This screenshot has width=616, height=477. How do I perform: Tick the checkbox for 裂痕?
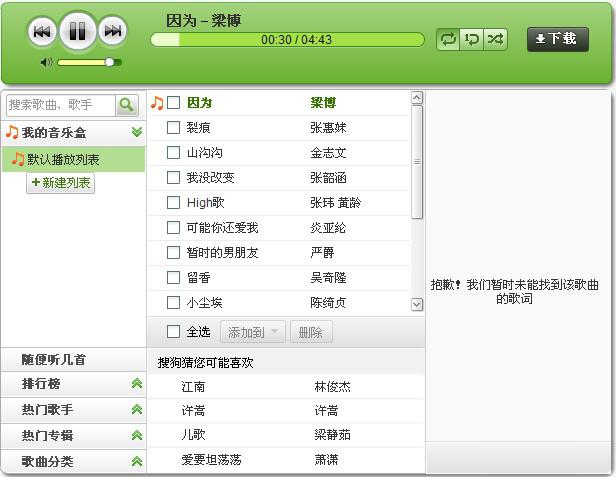[x=173, y=127]
